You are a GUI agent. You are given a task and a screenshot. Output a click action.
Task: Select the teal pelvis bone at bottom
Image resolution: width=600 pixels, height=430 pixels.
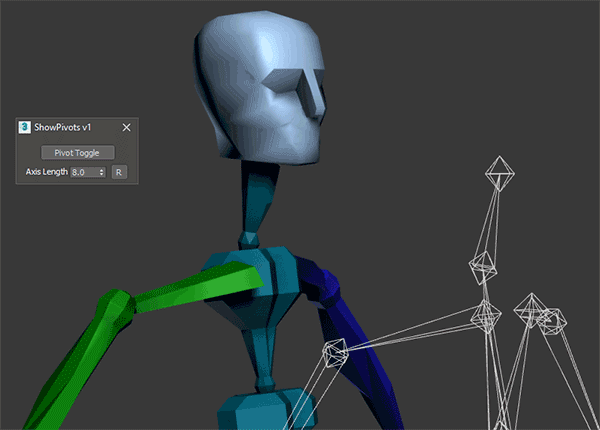pos(250,412)
